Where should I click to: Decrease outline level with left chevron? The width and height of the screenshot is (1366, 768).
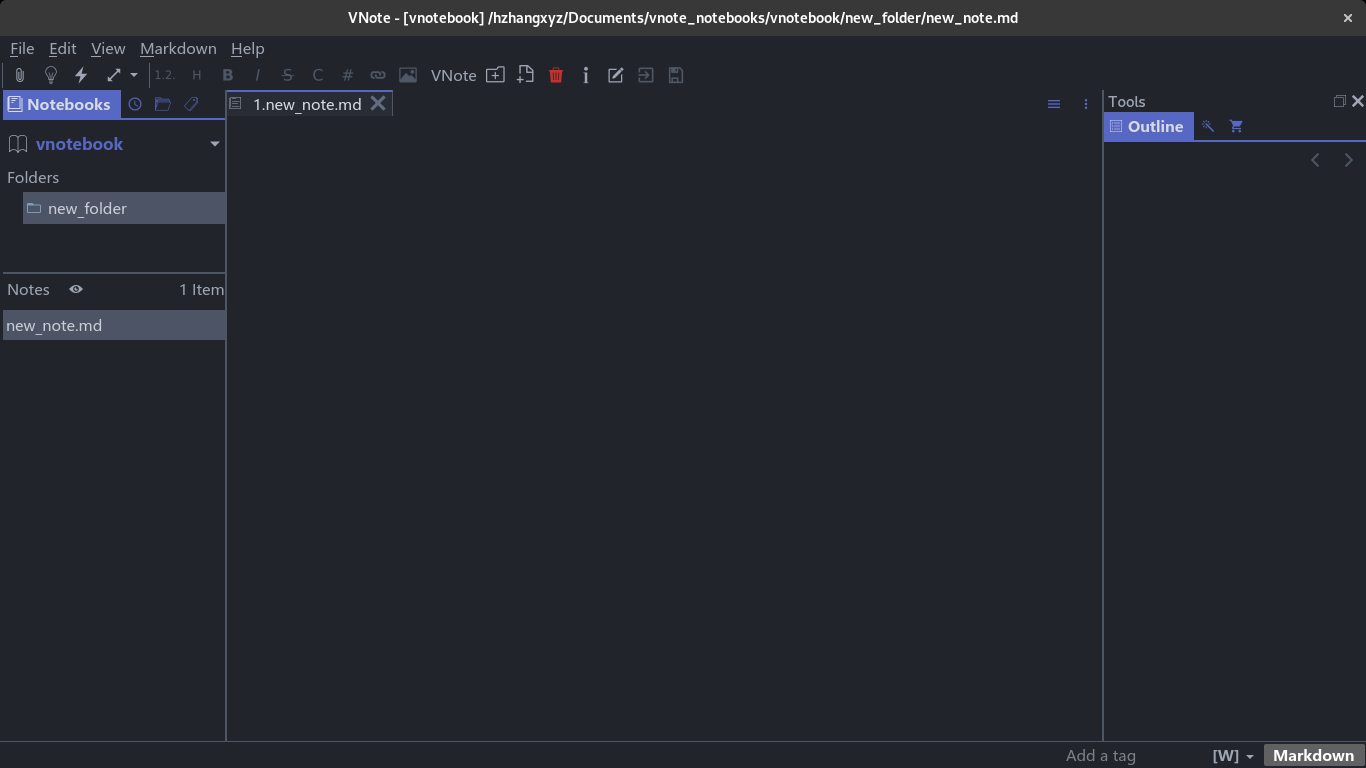coord(1316,160)
